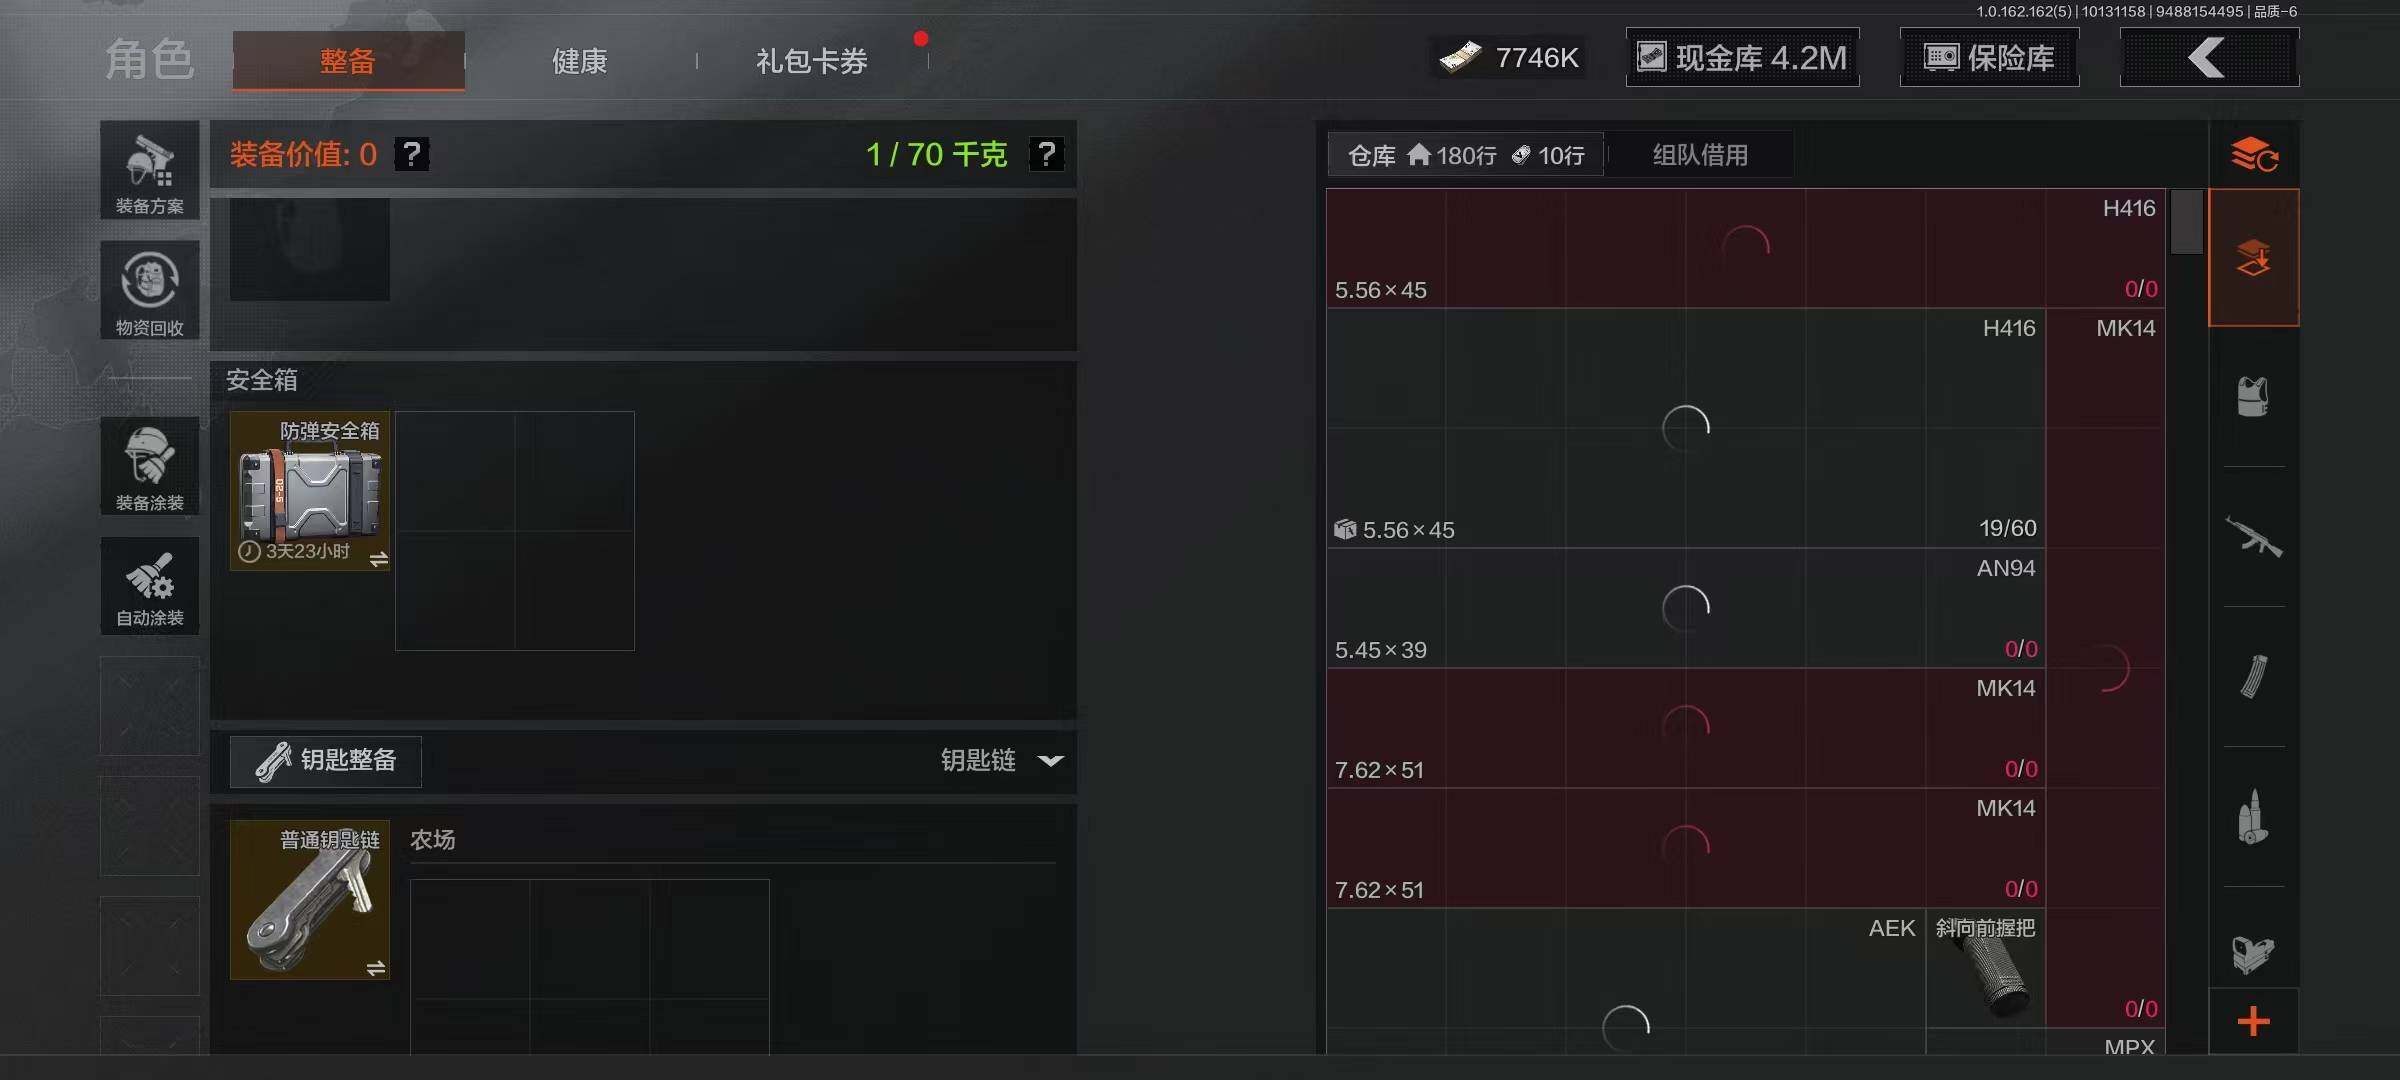The height and width of the screenshot is (1080, 2400).
Task: Open 装备涂装 skin icon
Action: [x=150, y=467]
